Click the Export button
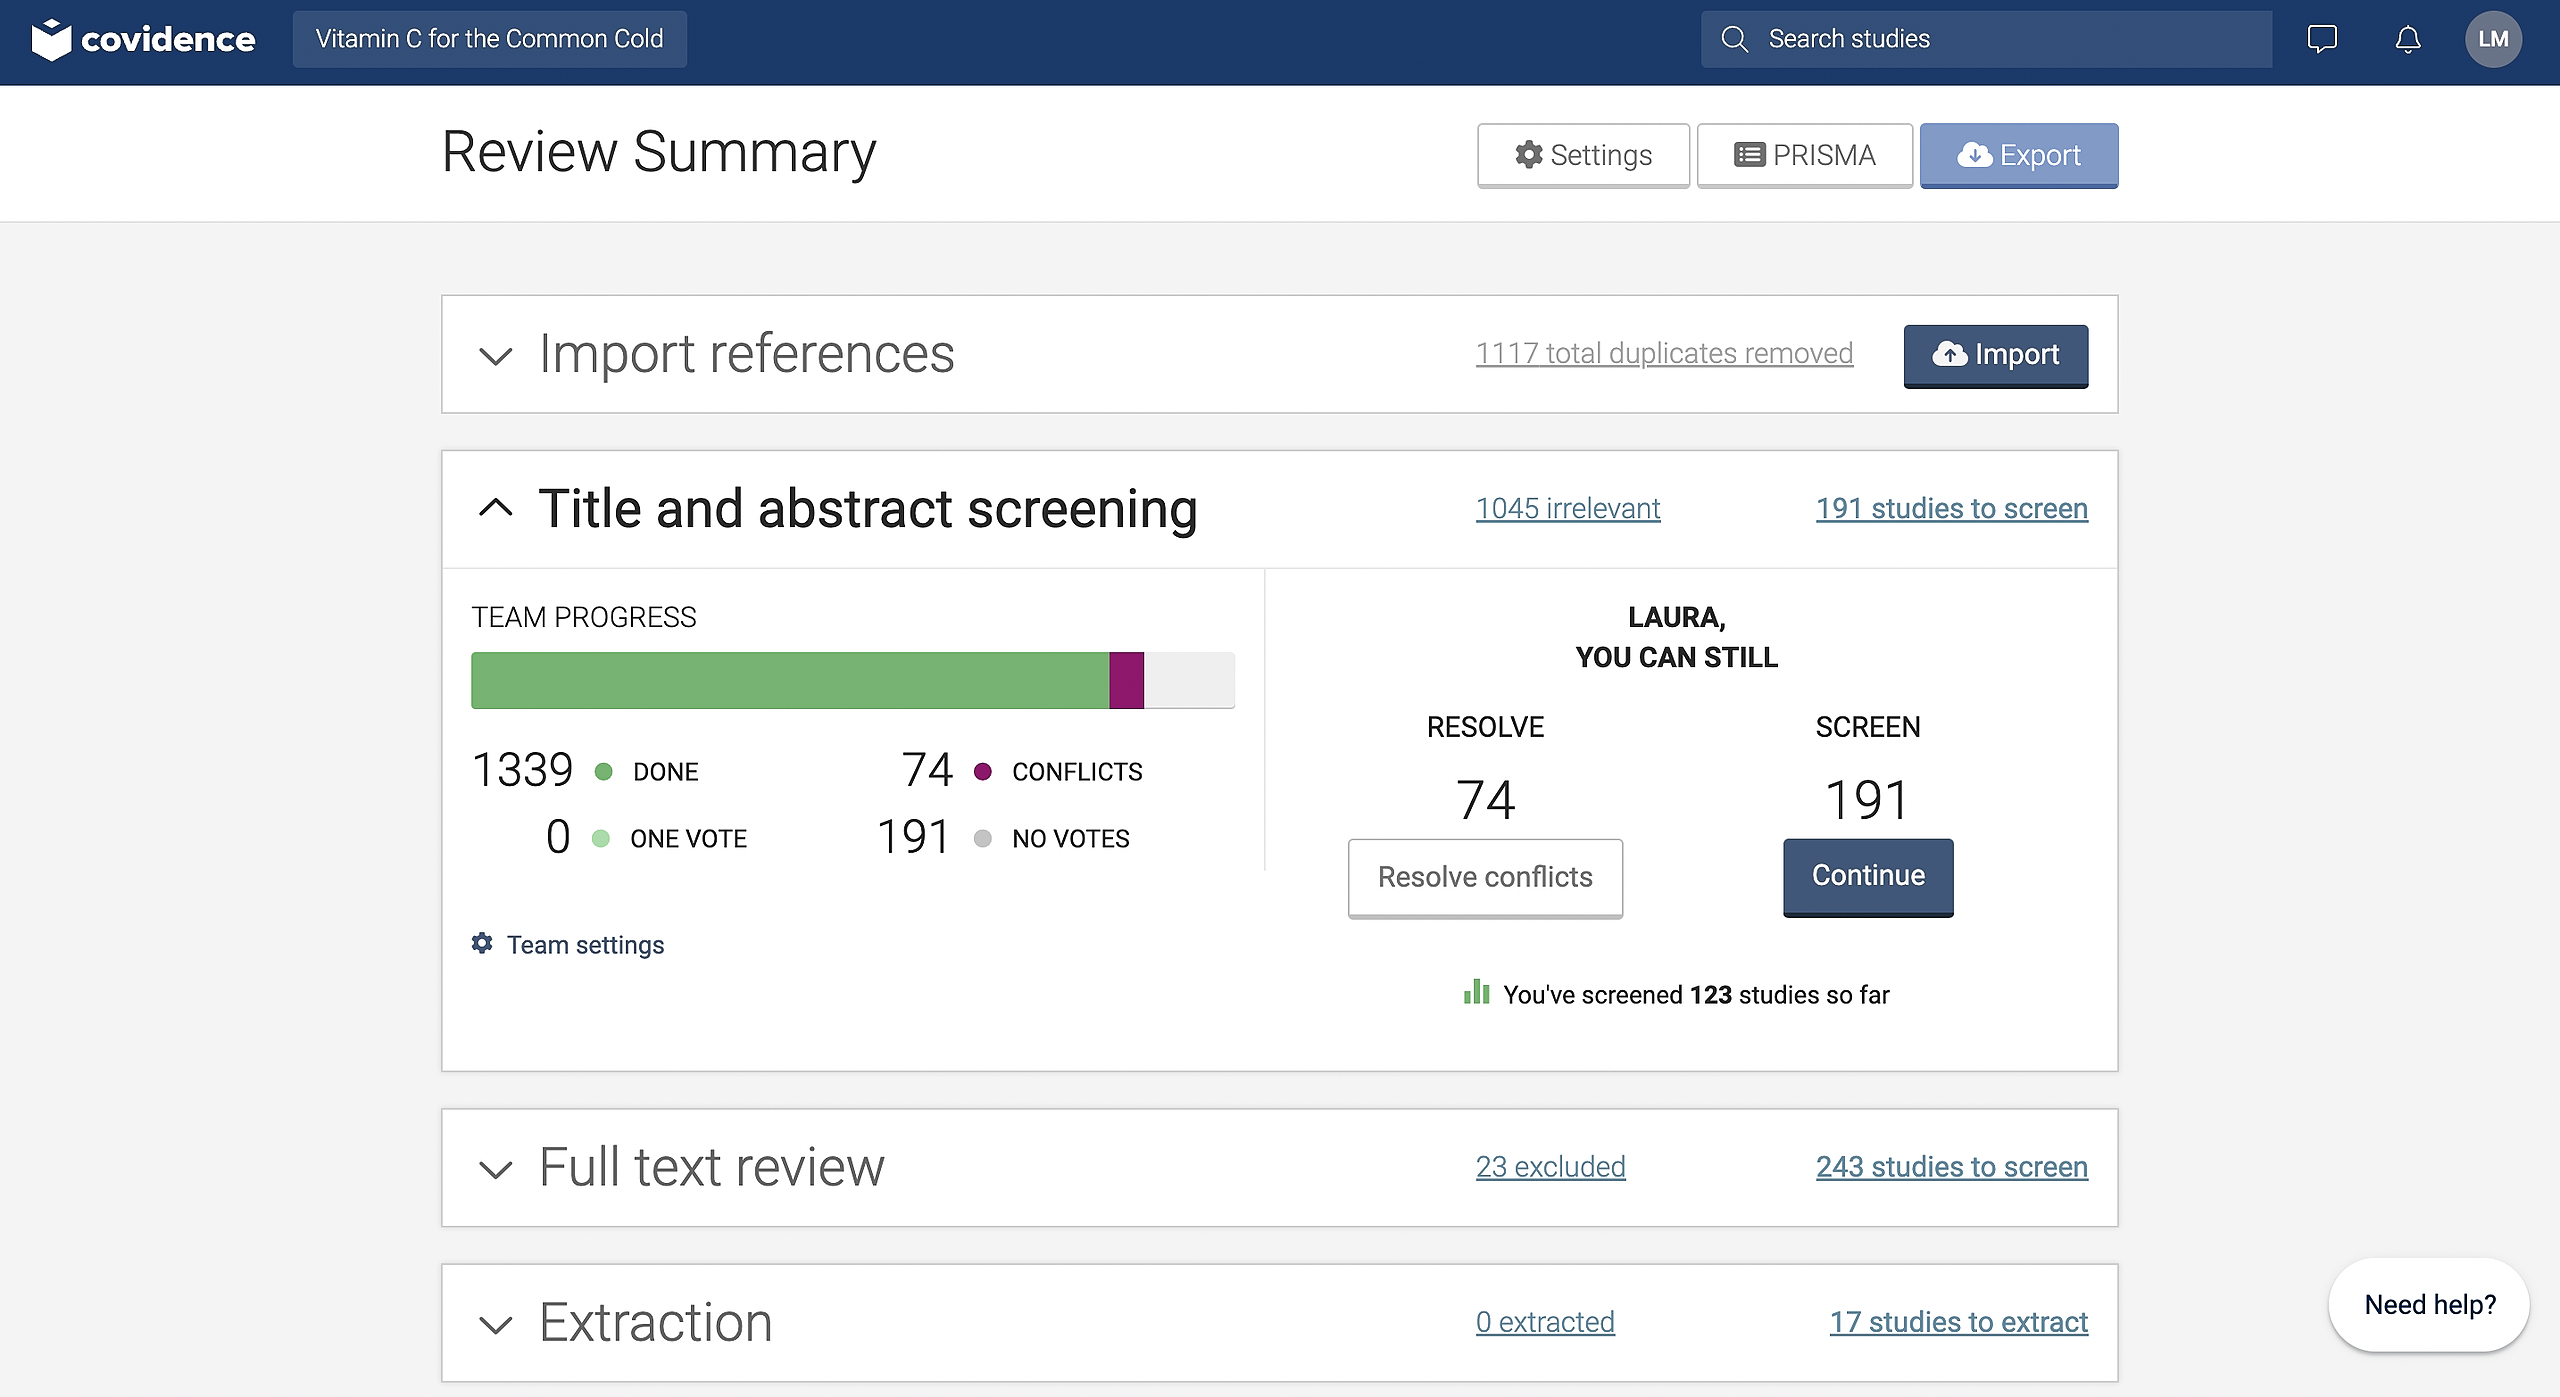The width and height of the screenshot is (2560, 1397). [2018, 155]
